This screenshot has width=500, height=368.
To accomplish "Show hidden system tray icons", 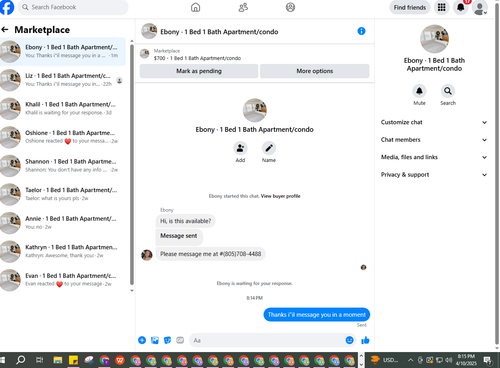I will point(411,360).
